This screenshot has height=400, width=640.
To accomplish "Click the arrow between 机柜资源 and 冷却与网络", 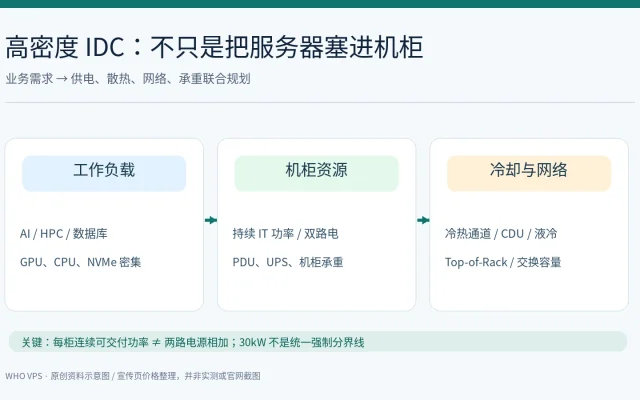I will coord(423,220).
